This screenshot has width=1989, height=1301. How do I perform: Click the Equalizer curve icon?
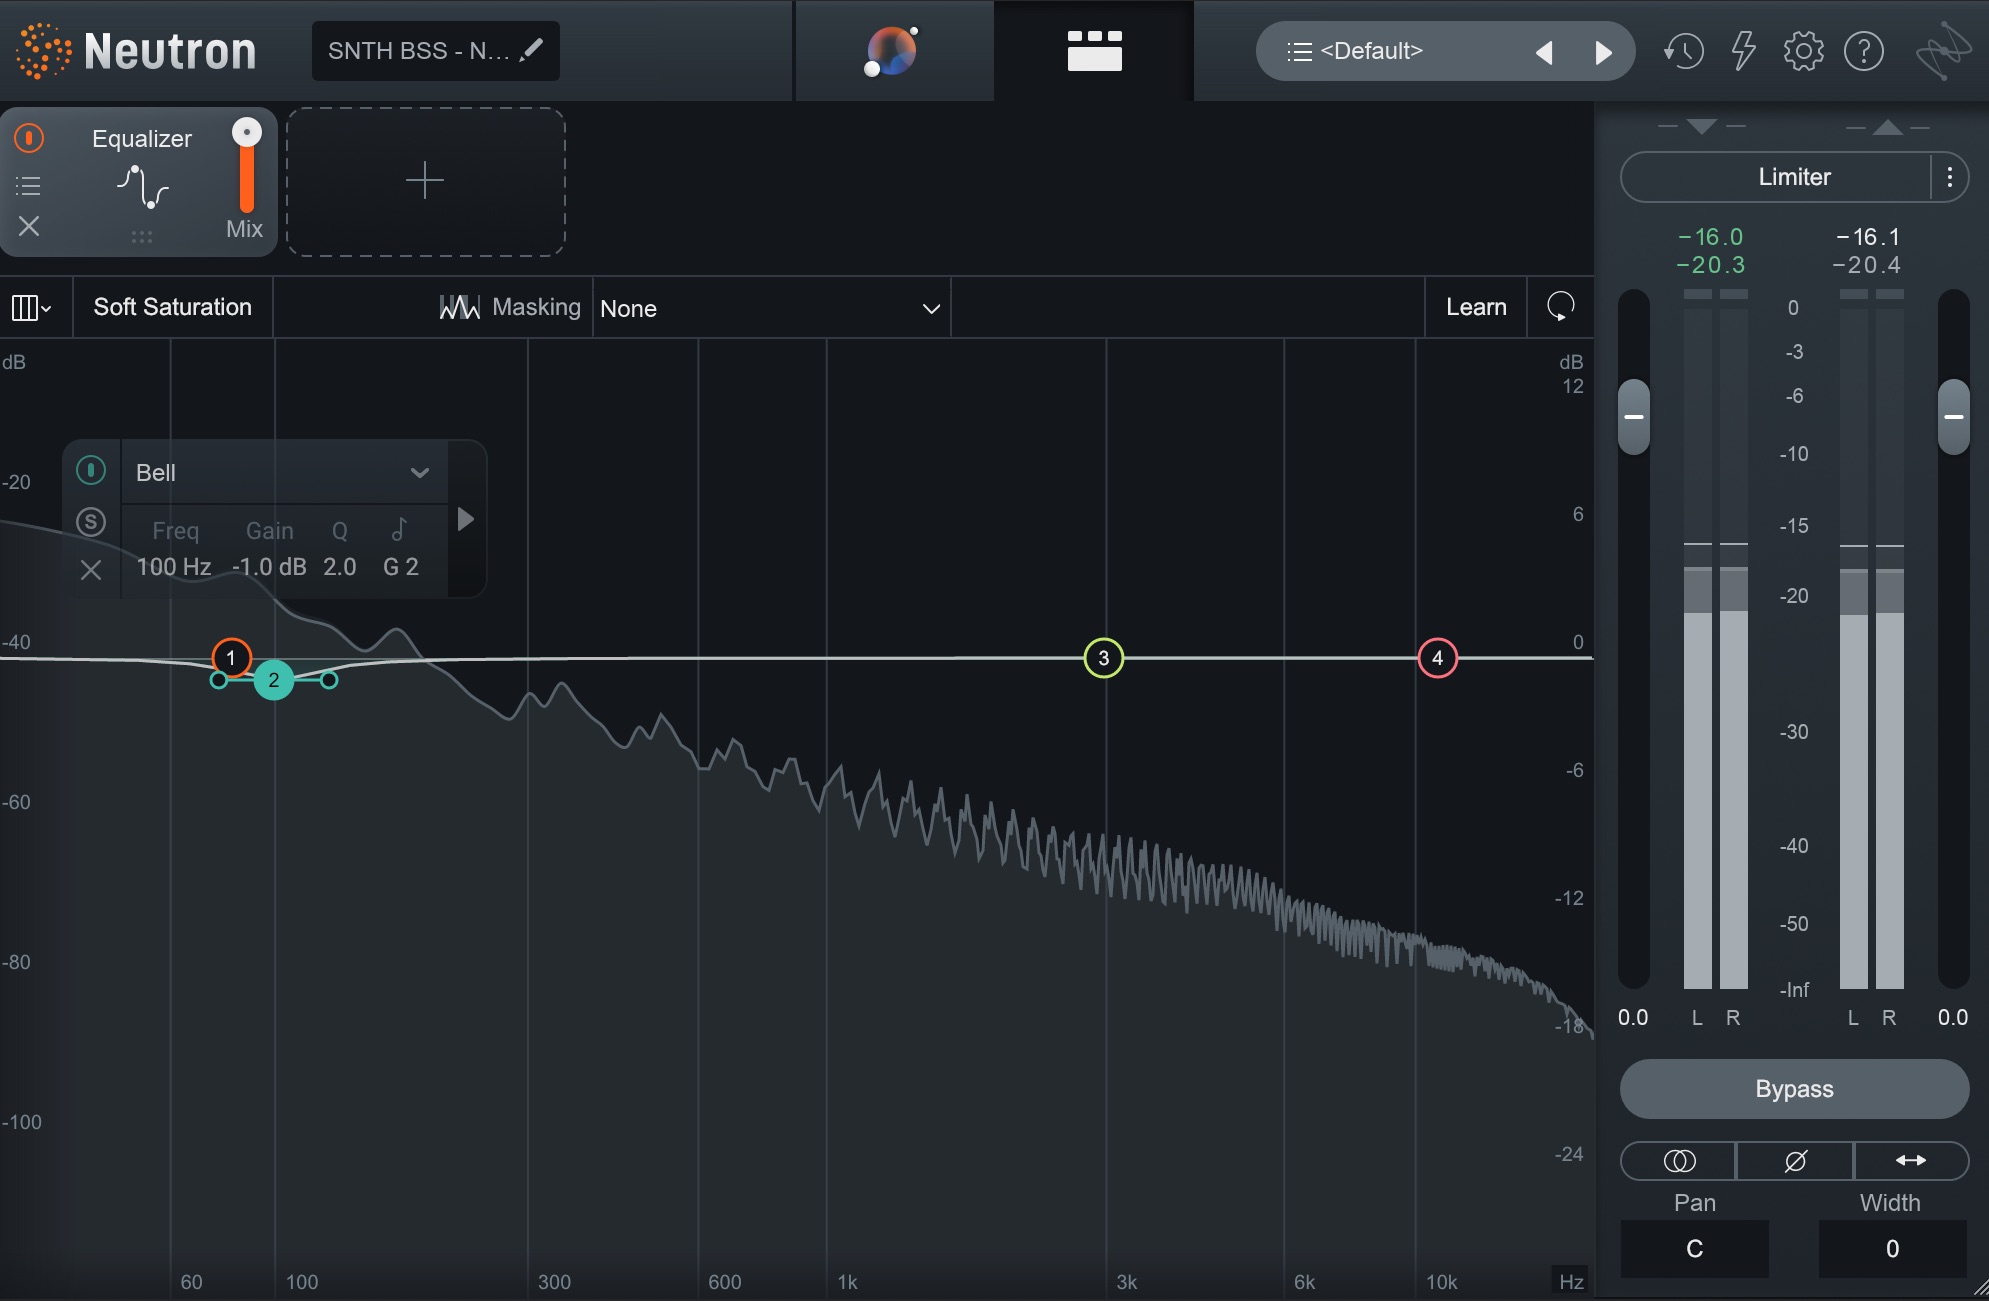click(142, 186)
